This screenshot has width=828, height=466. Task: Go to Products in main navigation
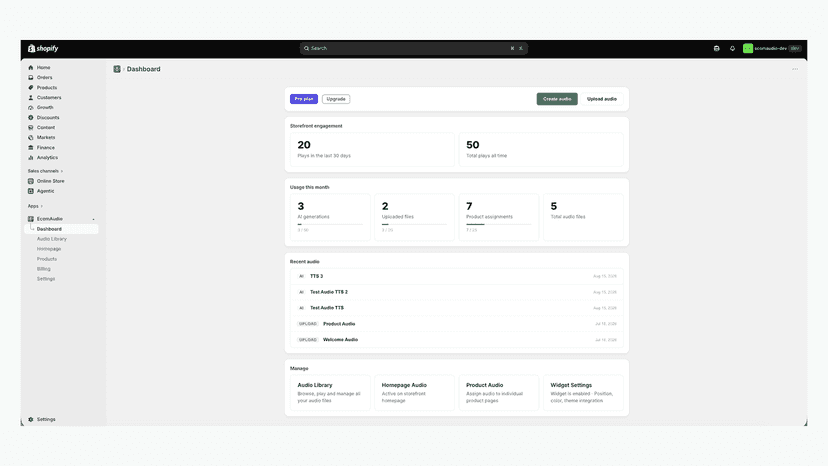(46, 88)
